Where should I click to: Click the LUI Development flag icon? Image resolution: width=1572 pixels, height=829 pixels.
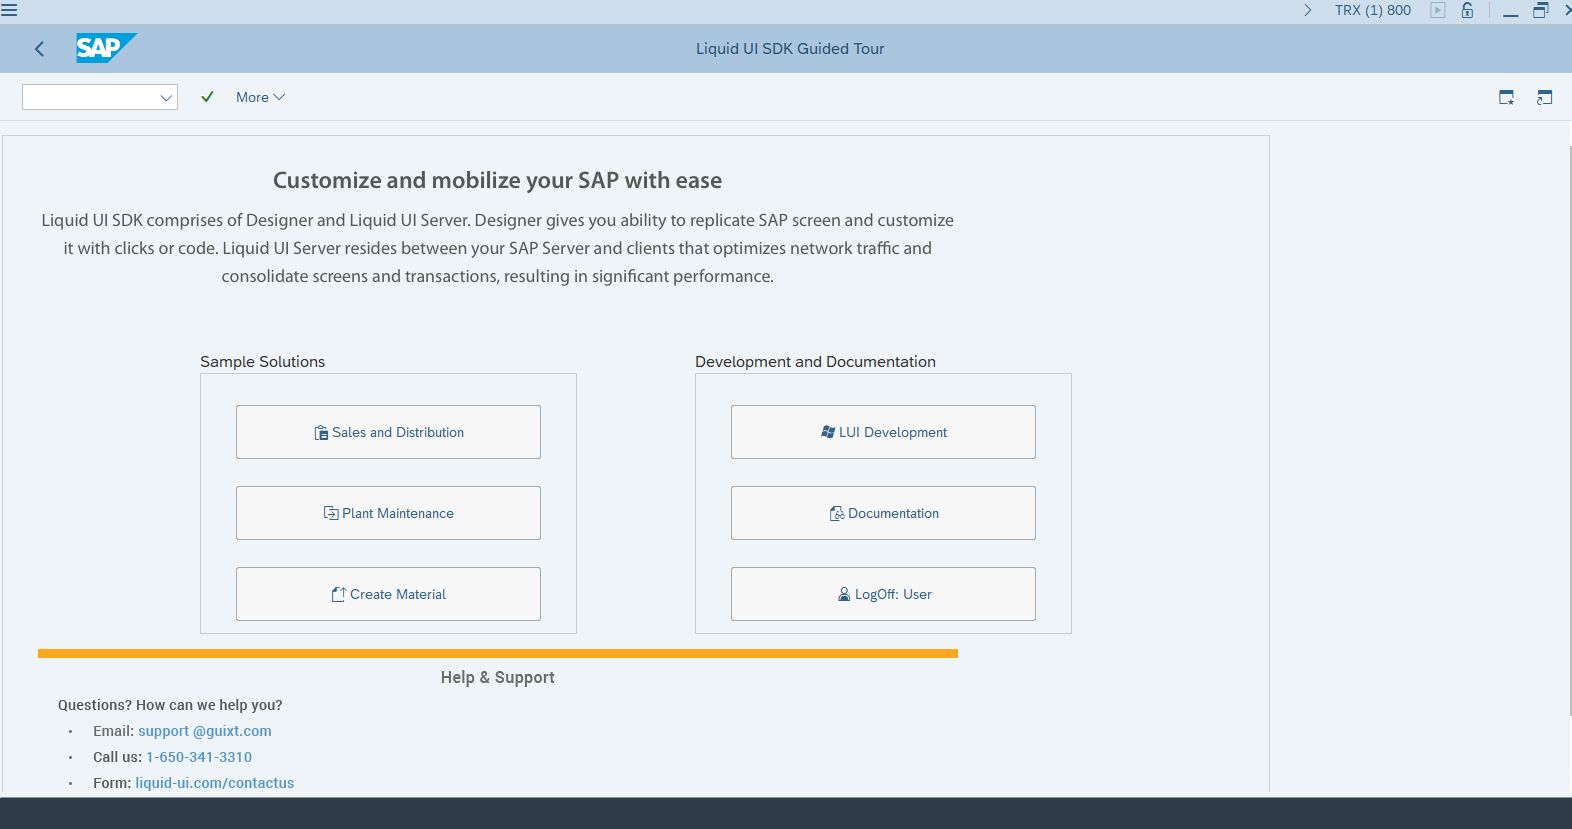[828, 432]
